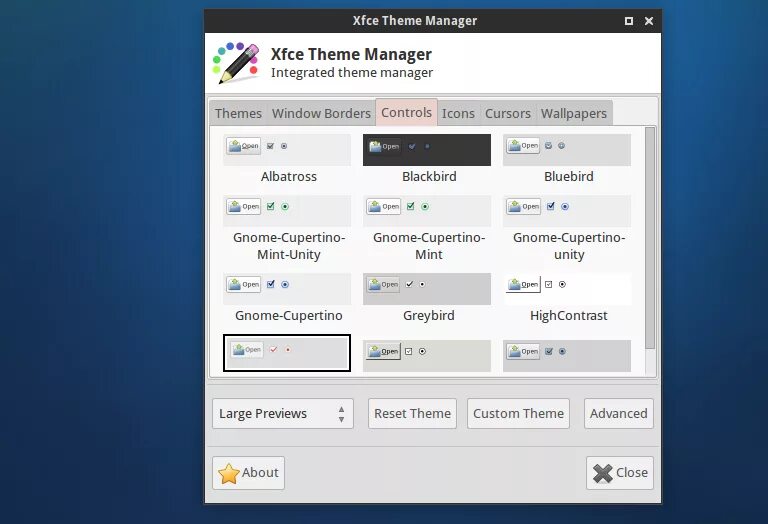Click the vertical scrollbar of theme list
768x524 pixels.
click(x=650, y=238)
